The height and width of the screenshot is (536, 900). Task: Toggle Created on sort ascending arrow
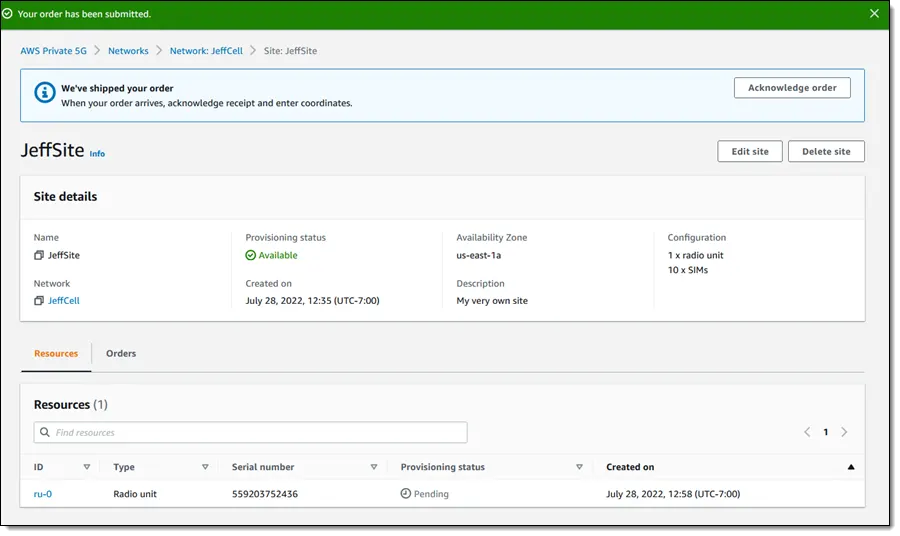click(x=851, y=467)
